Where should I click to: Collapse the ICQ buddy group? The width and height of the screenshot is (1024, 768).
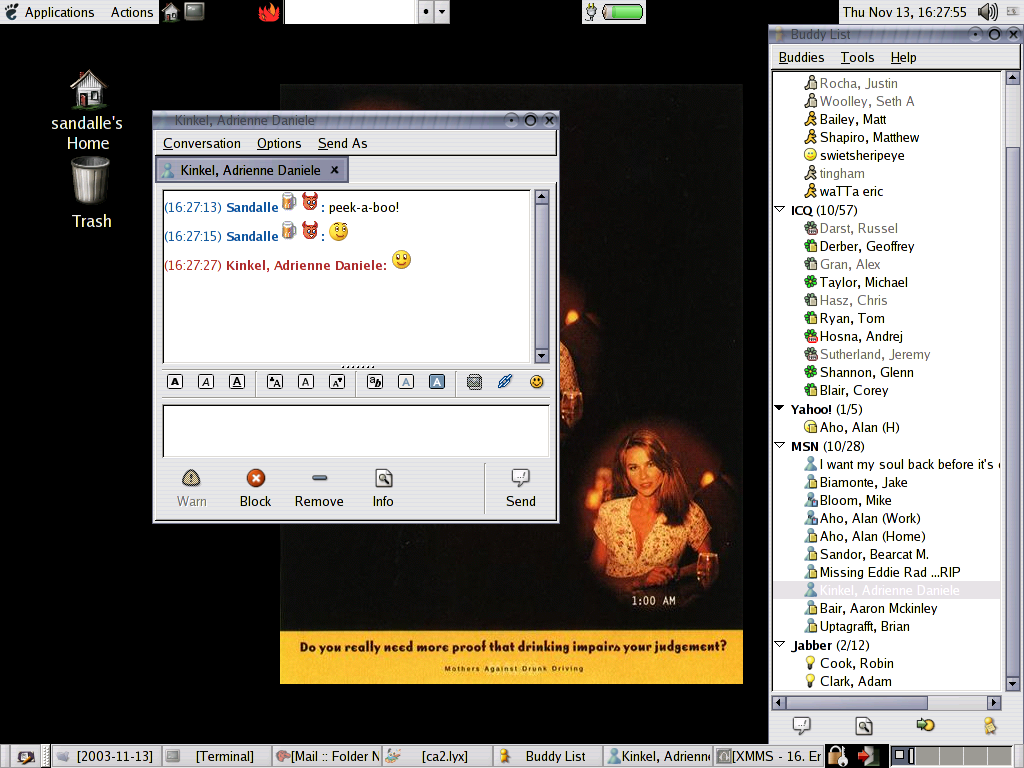tap(780, 210)
